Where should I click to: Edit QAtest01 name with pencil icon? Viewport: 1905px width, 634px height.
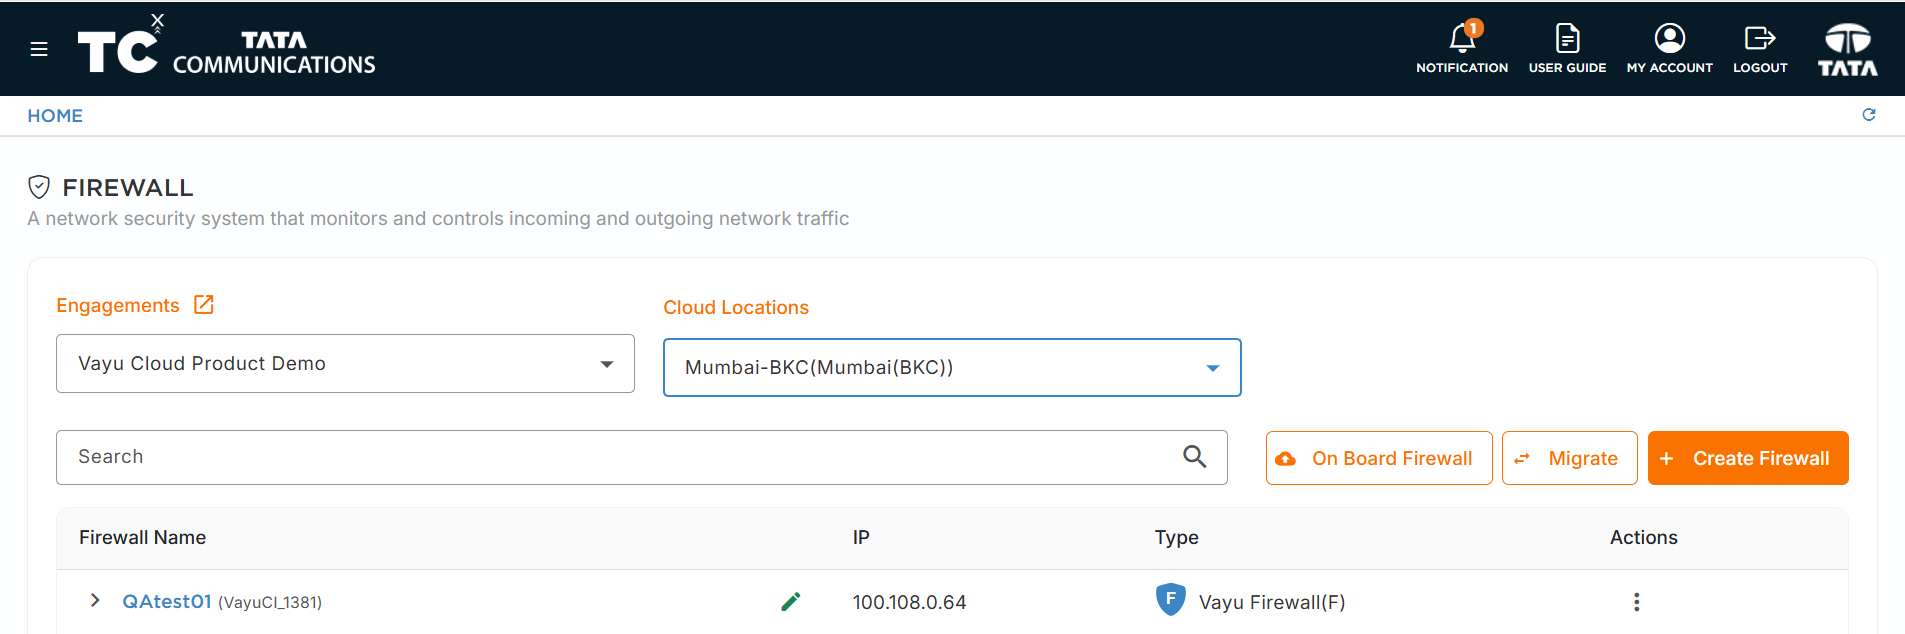point(790,602)
